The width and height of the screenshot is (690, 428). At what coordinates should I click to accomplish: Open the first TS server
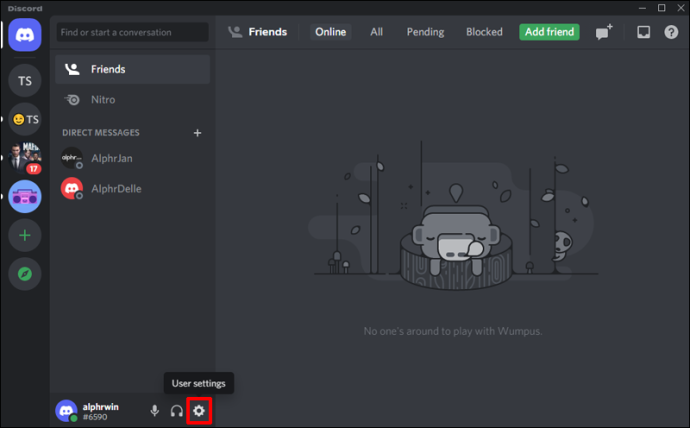pos(25,80)
